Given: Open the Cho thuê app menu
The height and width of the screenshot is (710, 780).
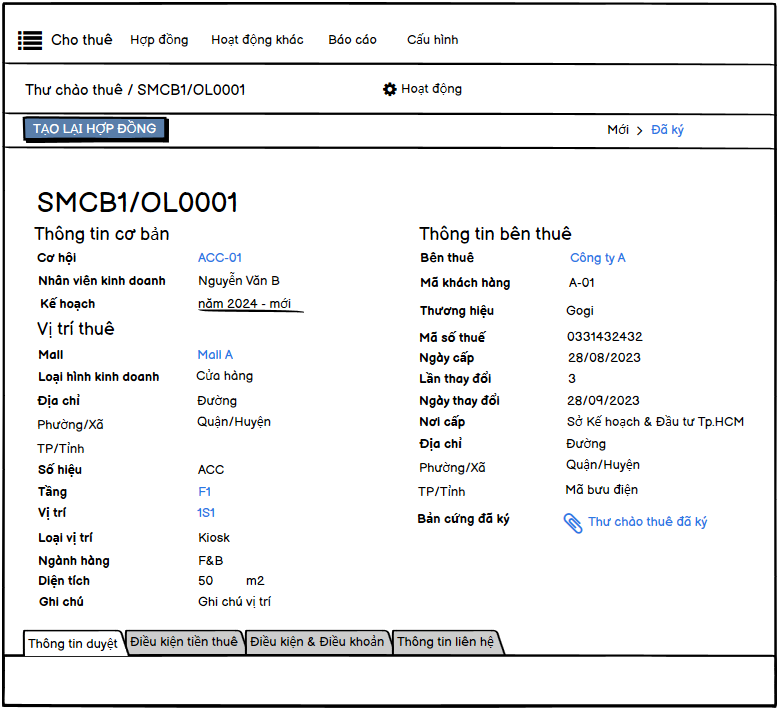Looking at the screenshot, I should pos(82,40).
